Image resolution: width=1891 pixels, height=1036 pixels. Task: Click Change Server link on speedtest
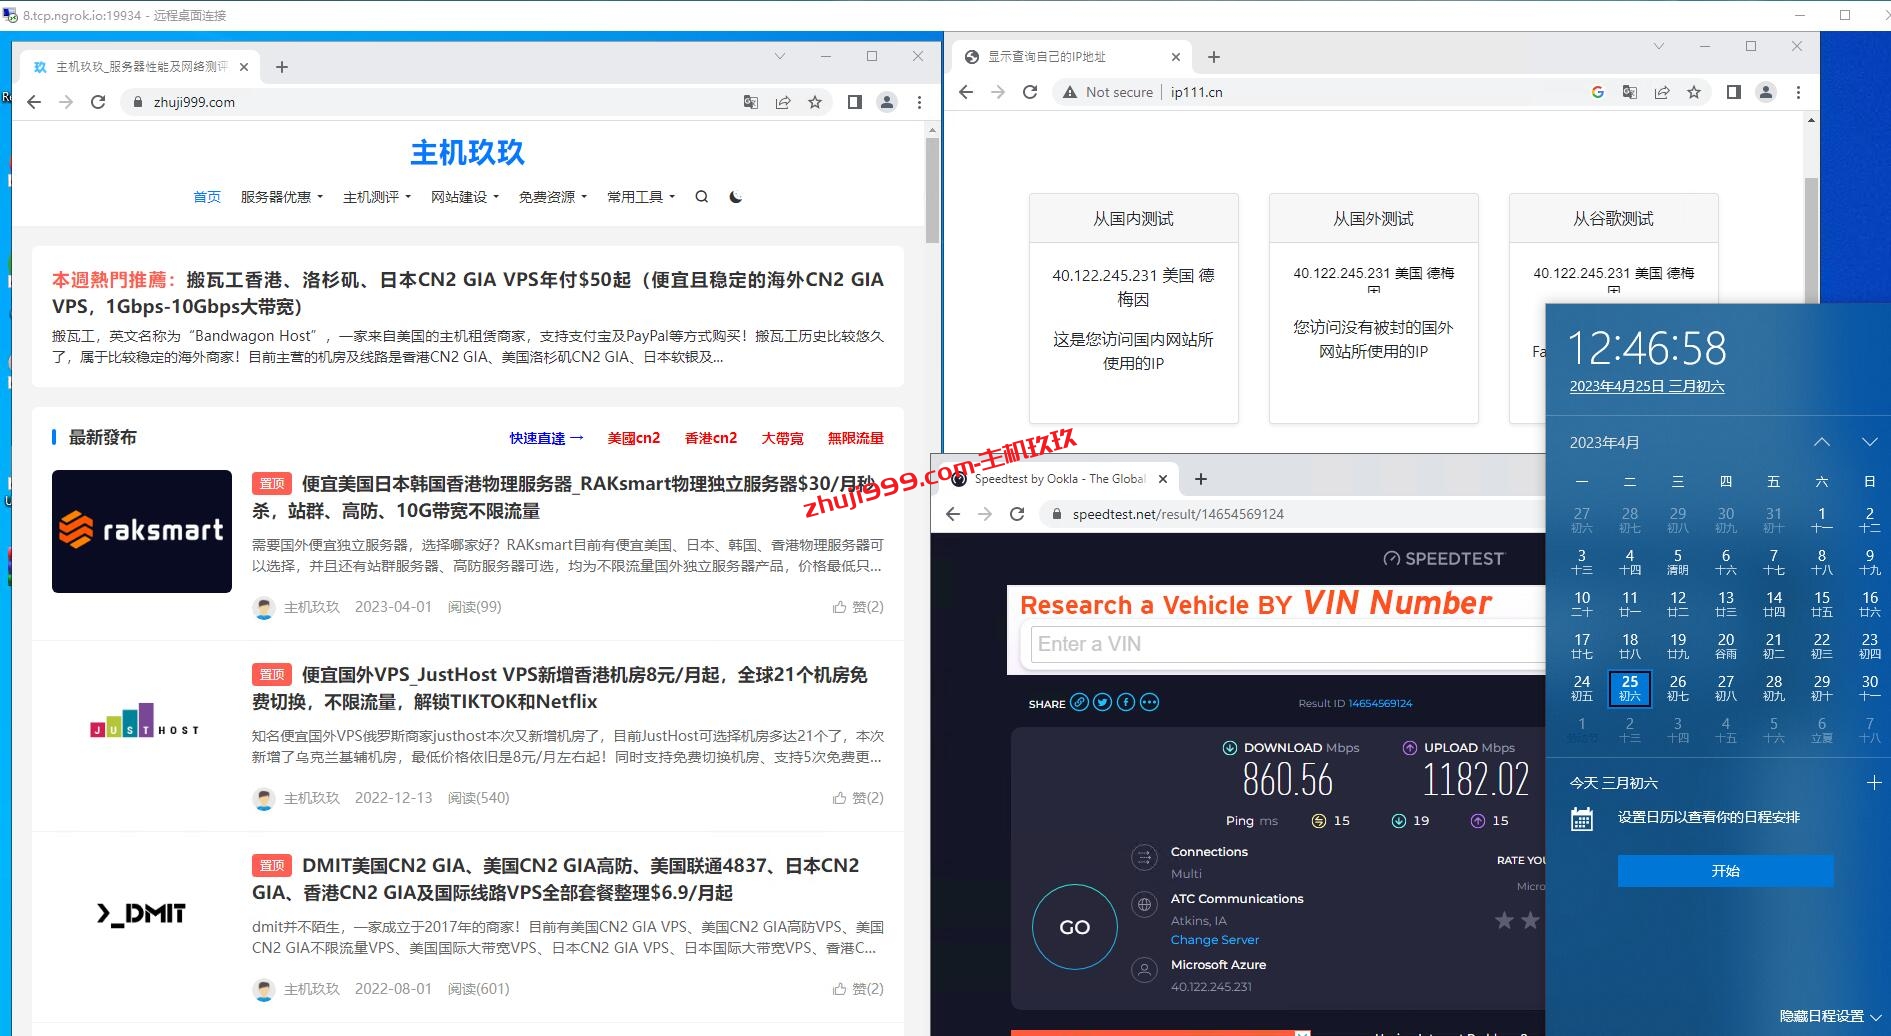coord(1215,940)
